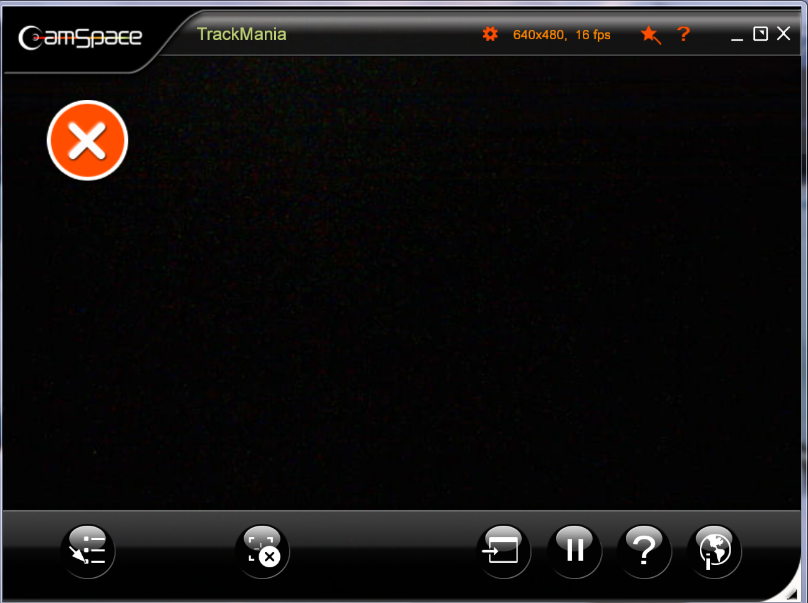
Task: Maximize the CamSpace window
Action: point(760,34)
